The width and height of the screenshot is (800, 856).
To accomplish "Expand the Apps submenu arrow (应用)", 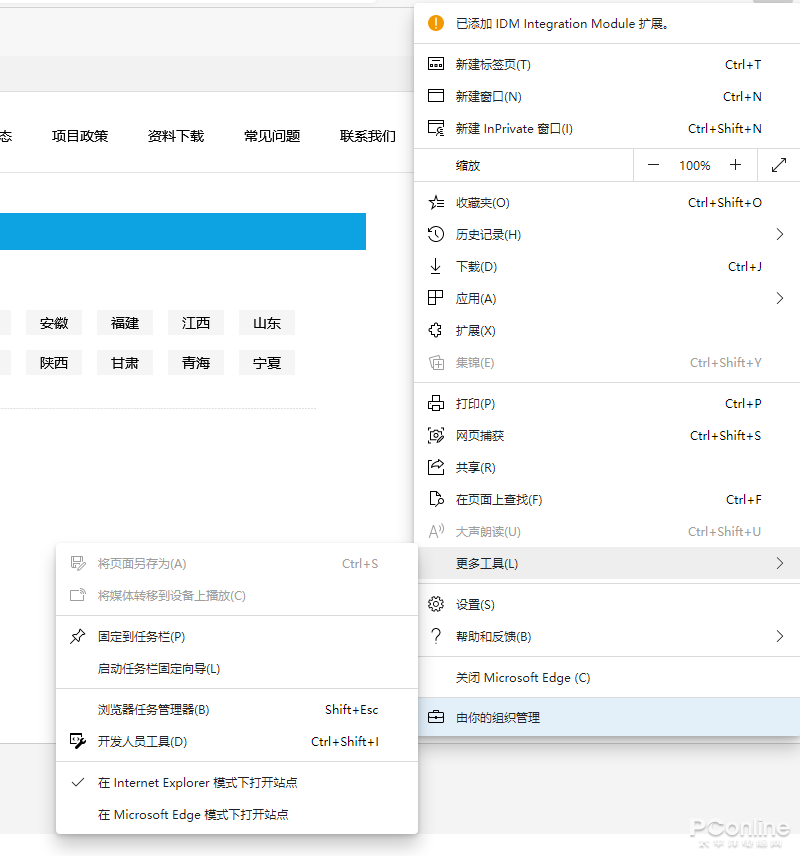I will tap(779, 298).
